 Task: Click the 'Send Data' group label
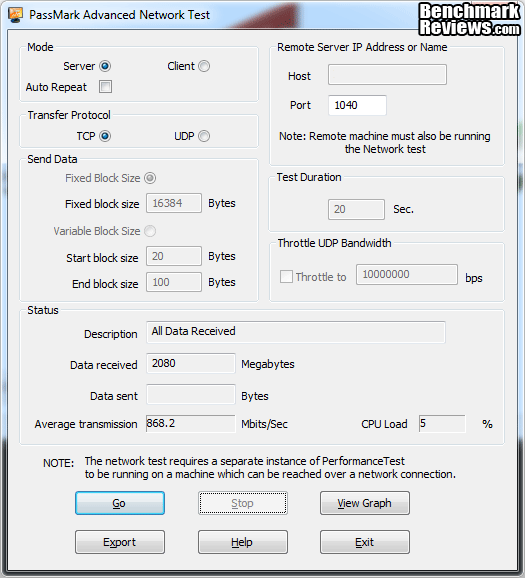pyautogui.click(x=52, y=159)
